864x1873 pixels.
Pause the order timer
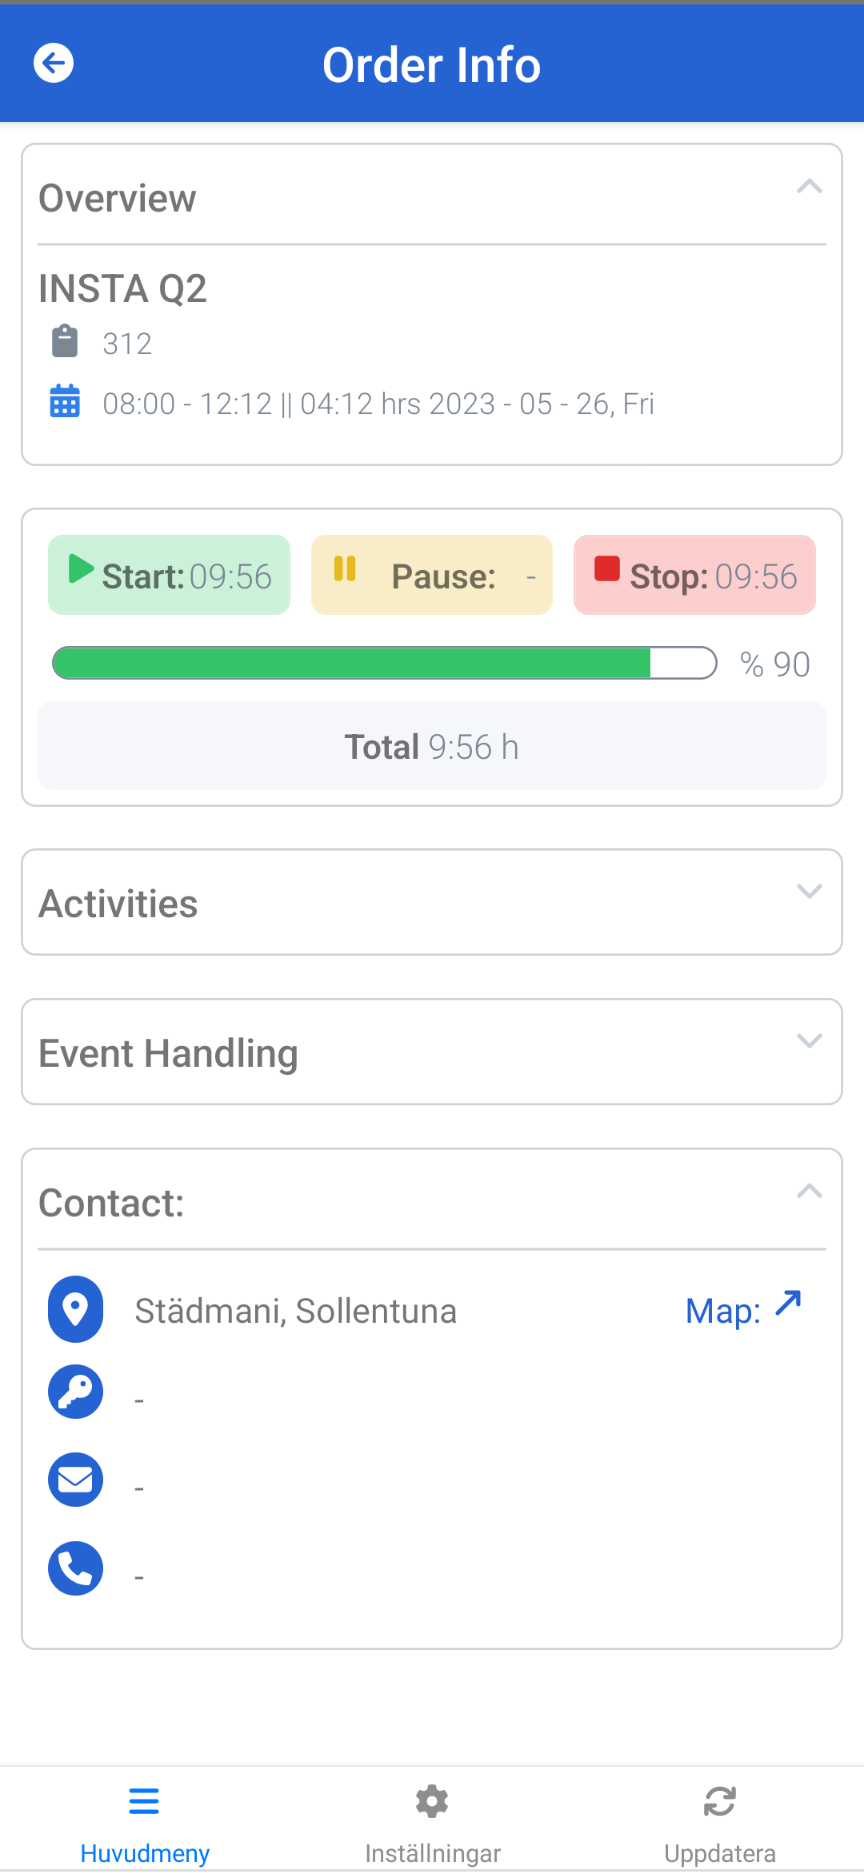click(432, 575)
